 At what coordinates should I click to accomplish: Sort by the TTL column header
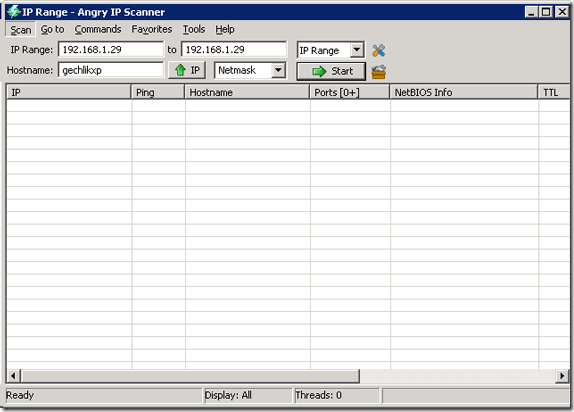[554, 92]
